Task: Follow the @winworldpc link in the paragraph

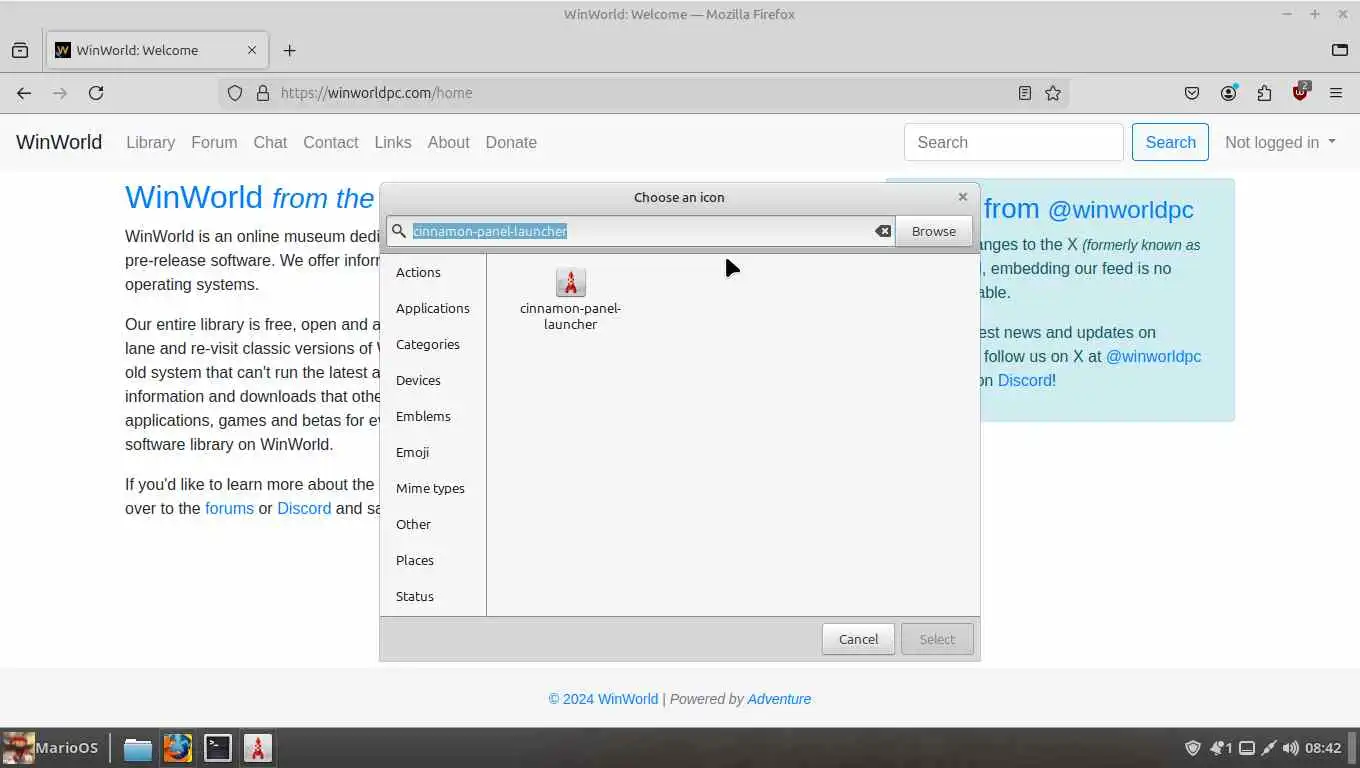Action: (1153, 356)
